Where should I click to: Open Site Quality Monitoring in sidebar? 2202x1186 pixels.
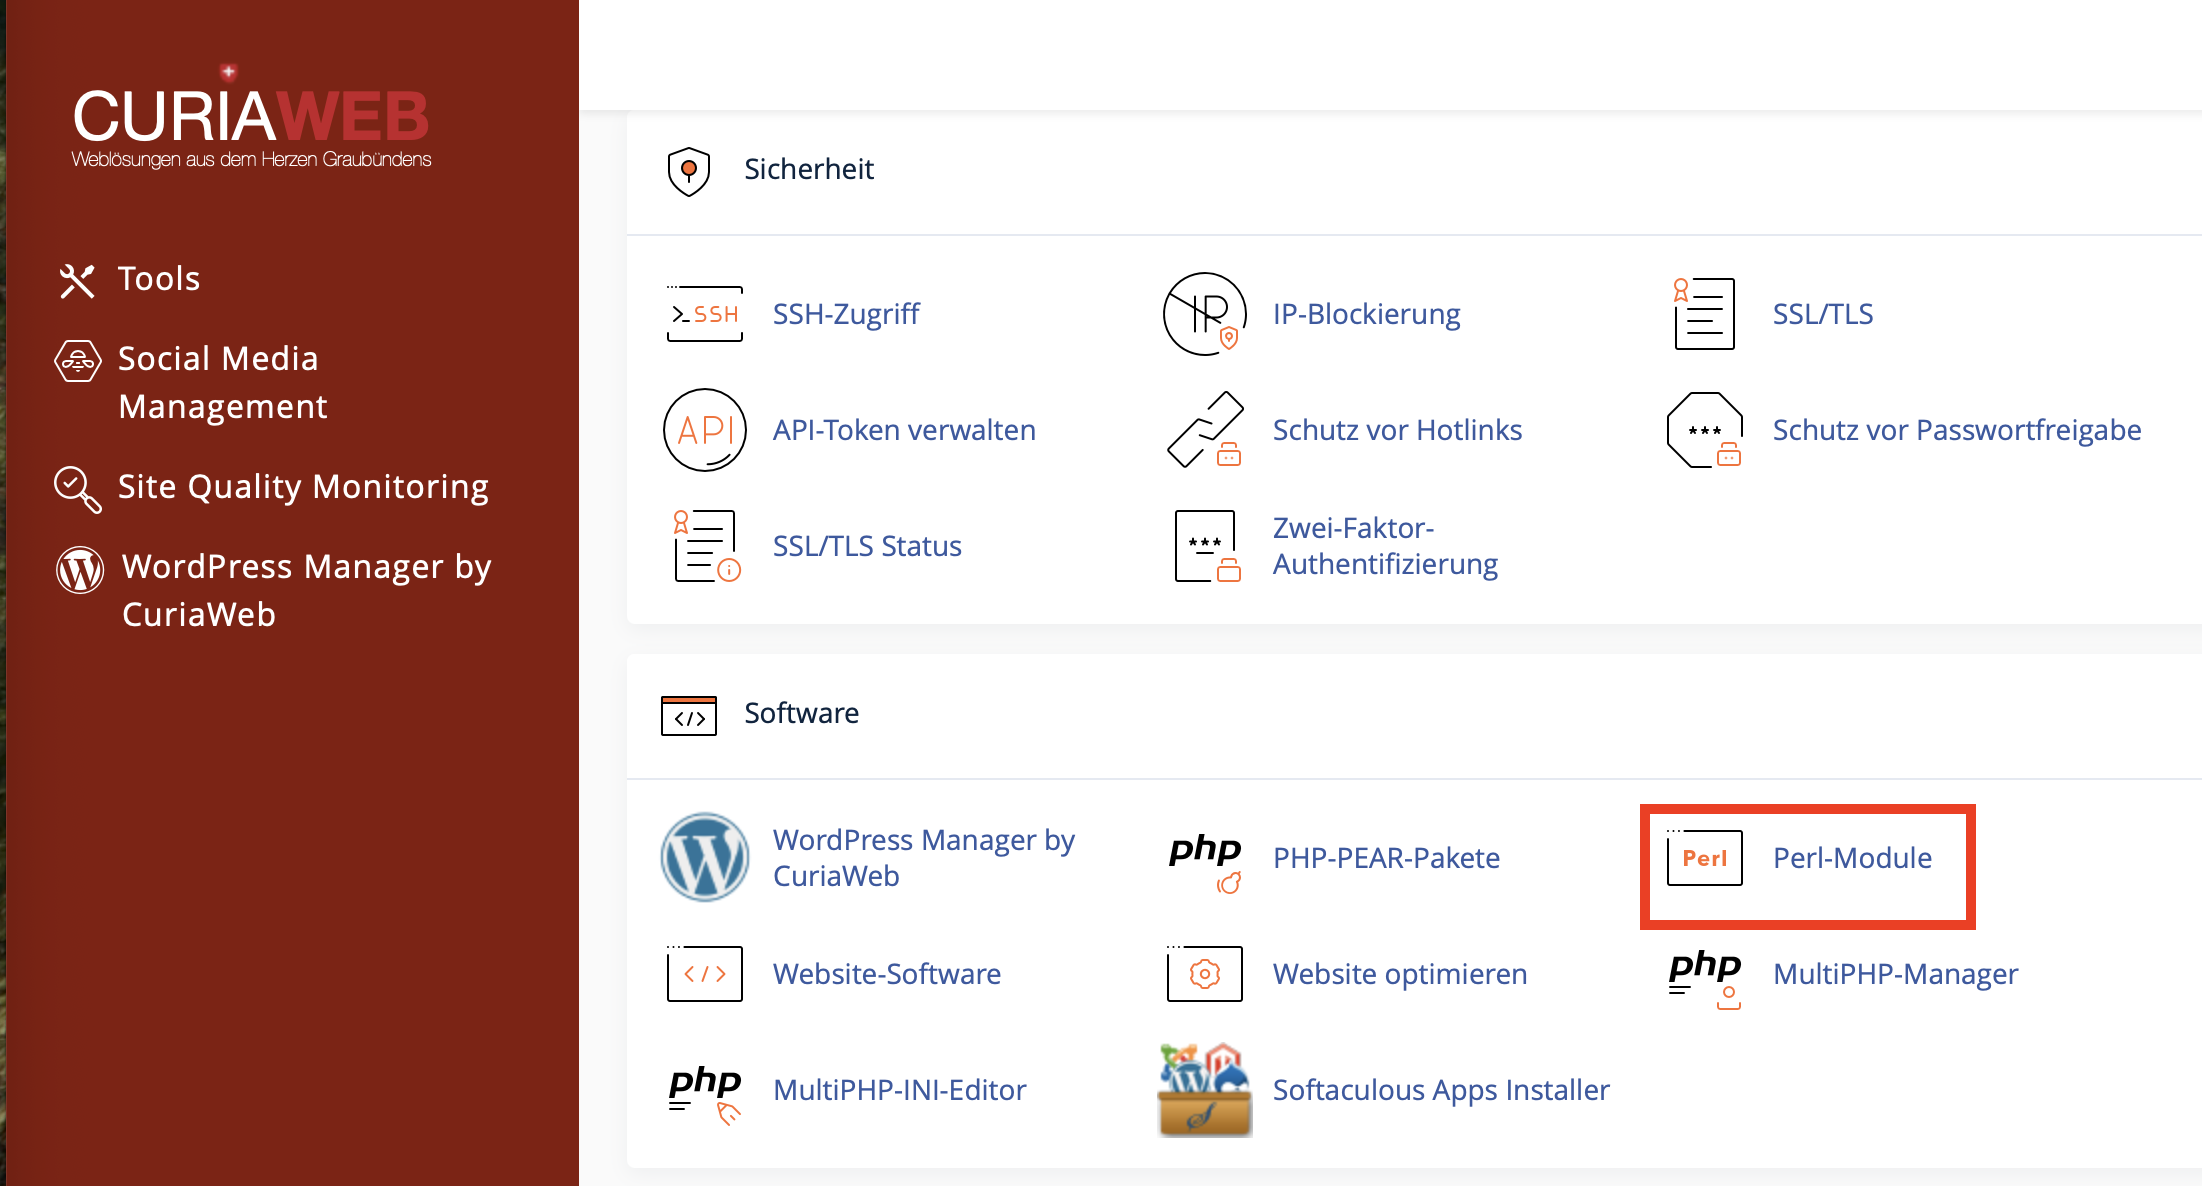pos(303,487)
